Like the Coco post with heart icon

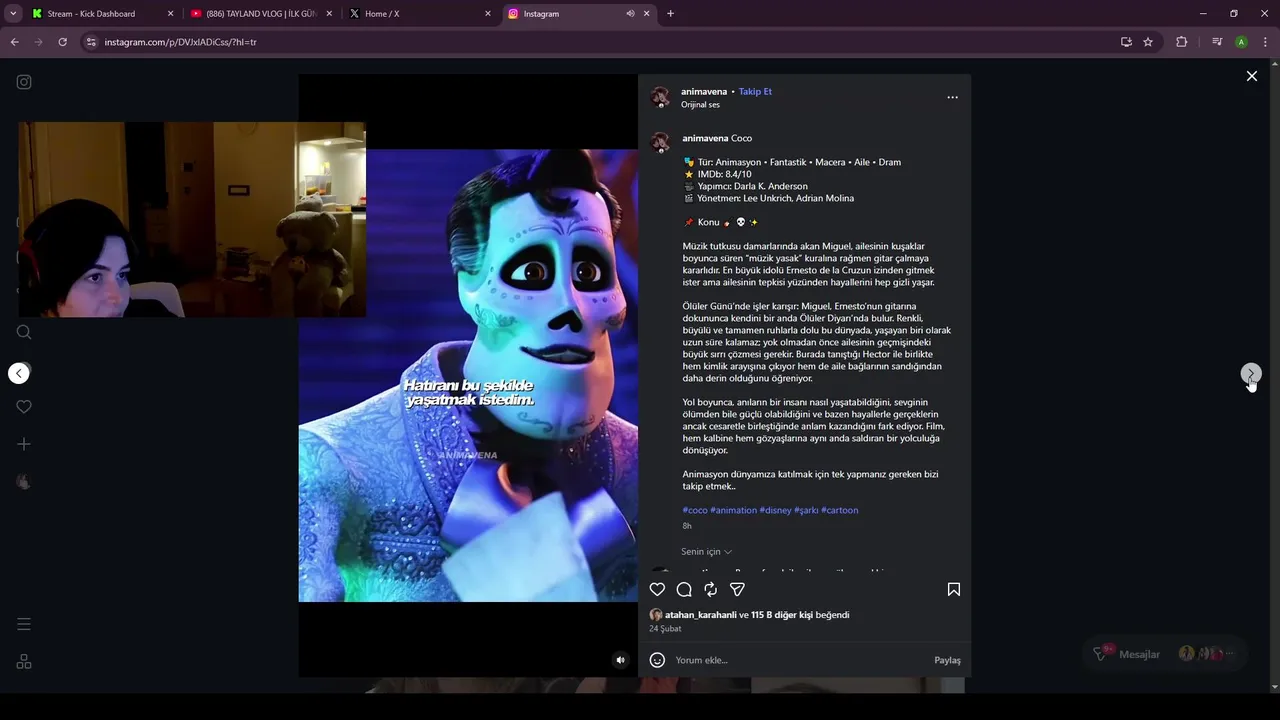(657, 590)
